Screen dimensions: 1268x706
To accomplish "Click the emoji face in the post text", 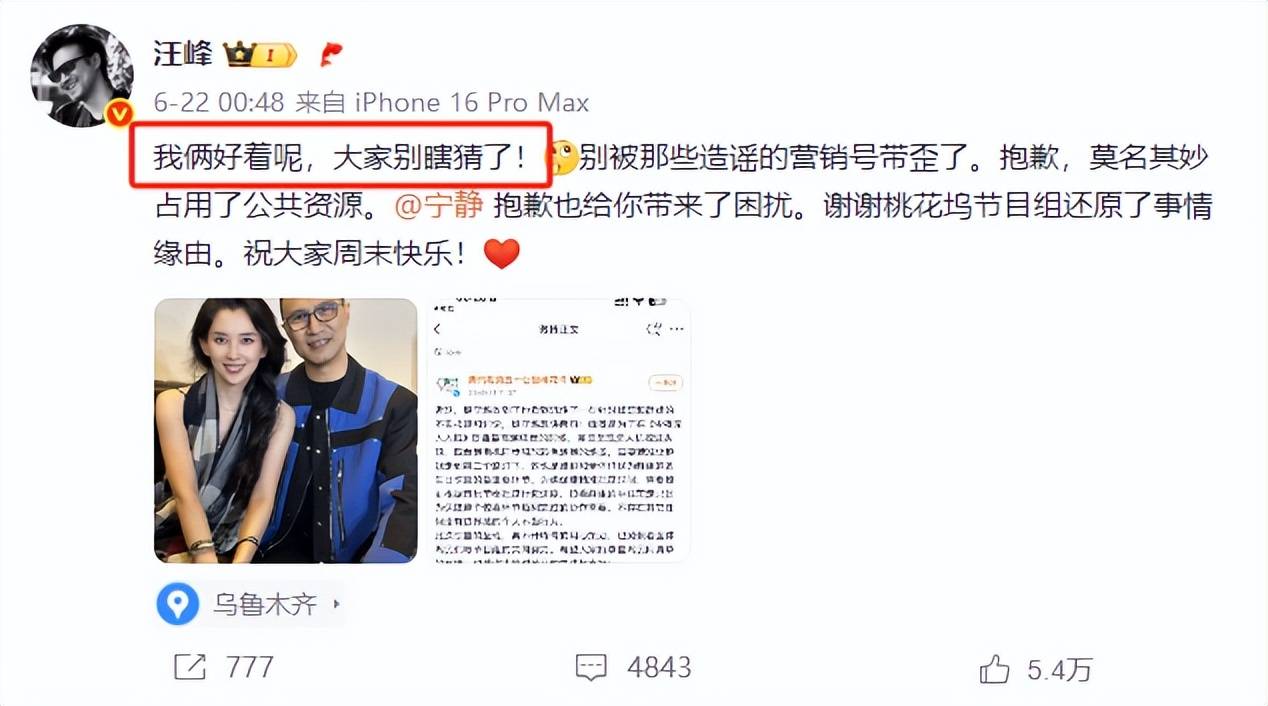I will pos(561,158).
